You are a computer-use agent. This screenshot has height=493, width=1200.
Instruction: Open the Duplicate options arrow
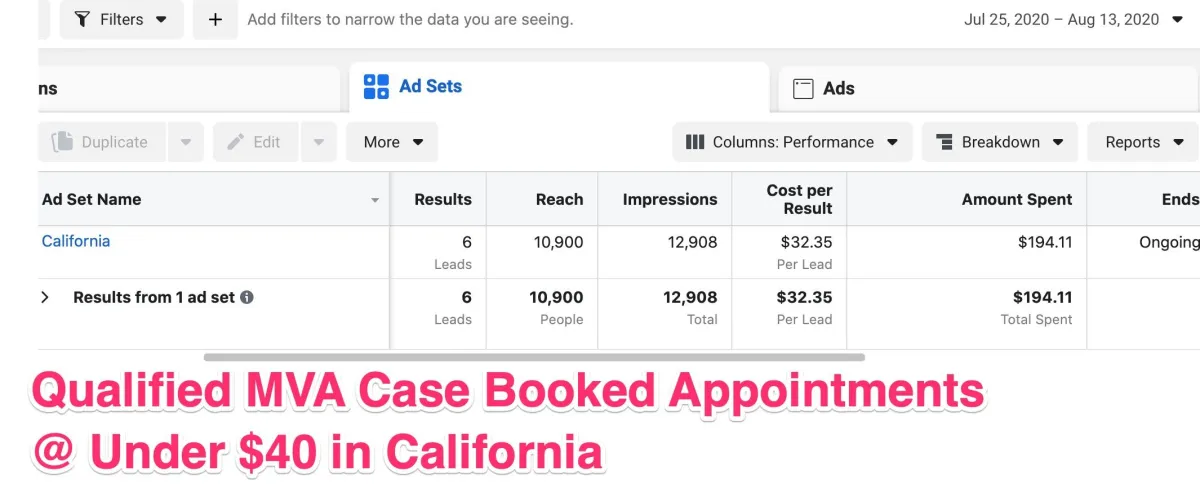pos(186,142)
